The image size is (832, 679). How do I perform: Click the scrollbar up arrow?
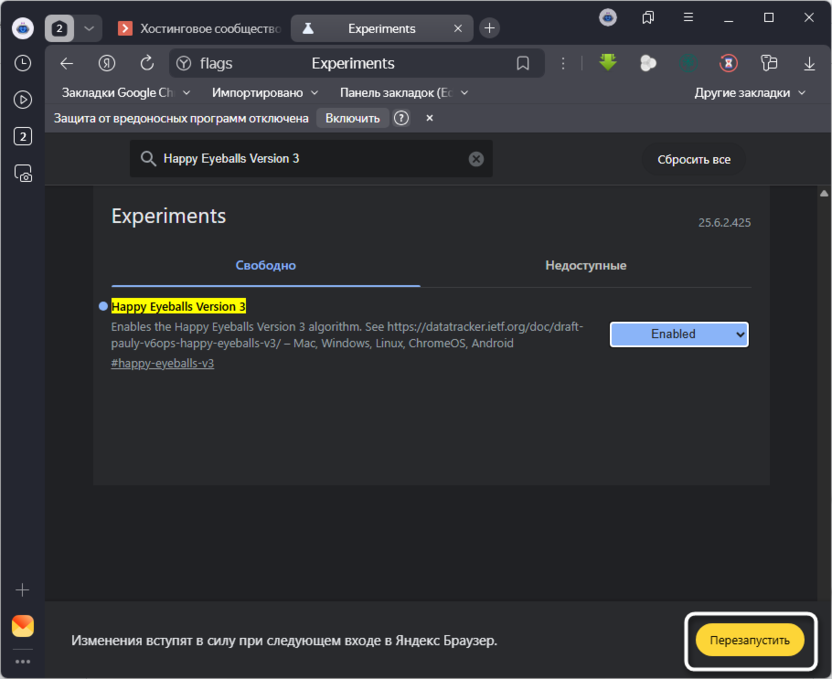(824, 194)
